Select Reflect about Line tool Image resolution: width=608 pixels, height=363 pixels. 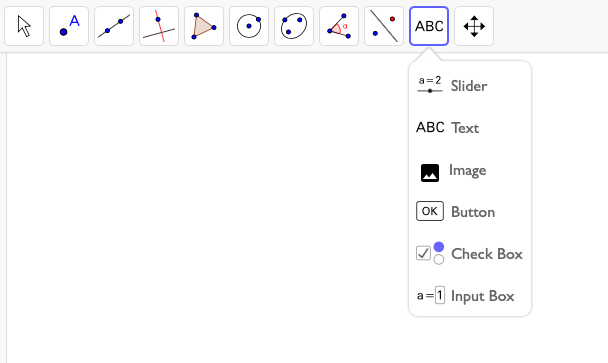pos(384,26)
